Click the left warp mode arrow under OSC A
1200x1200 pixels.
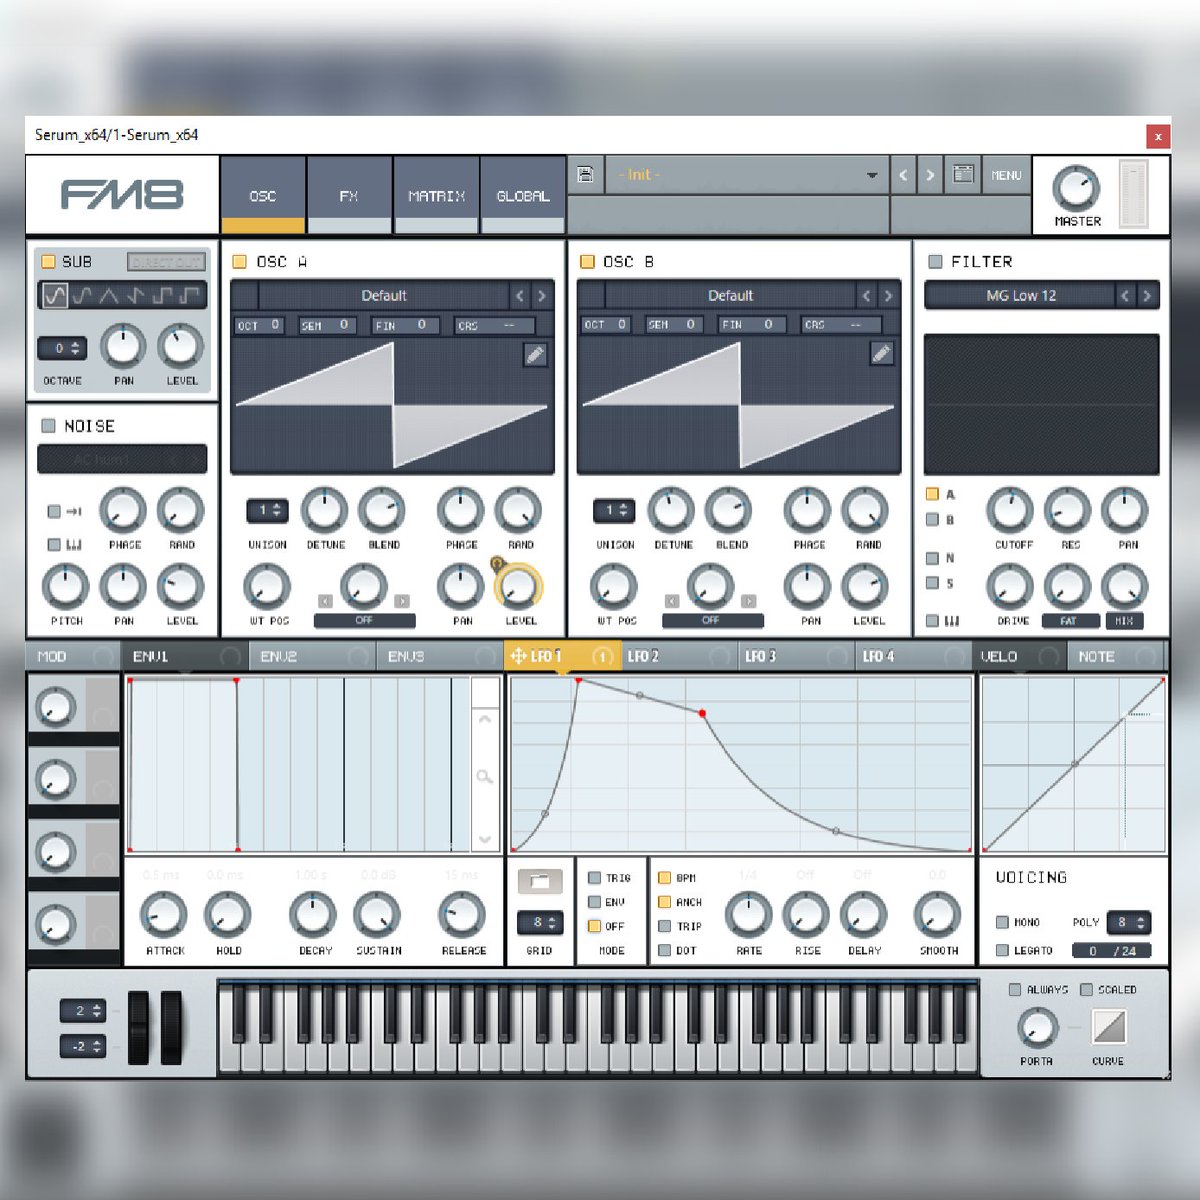[x=325, y=601]
